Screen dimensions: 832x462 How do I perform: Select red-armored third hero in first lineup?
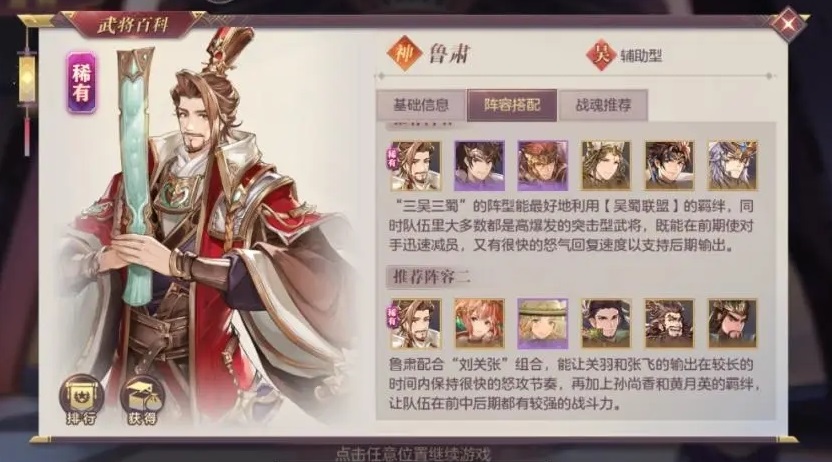coord(542,165)
